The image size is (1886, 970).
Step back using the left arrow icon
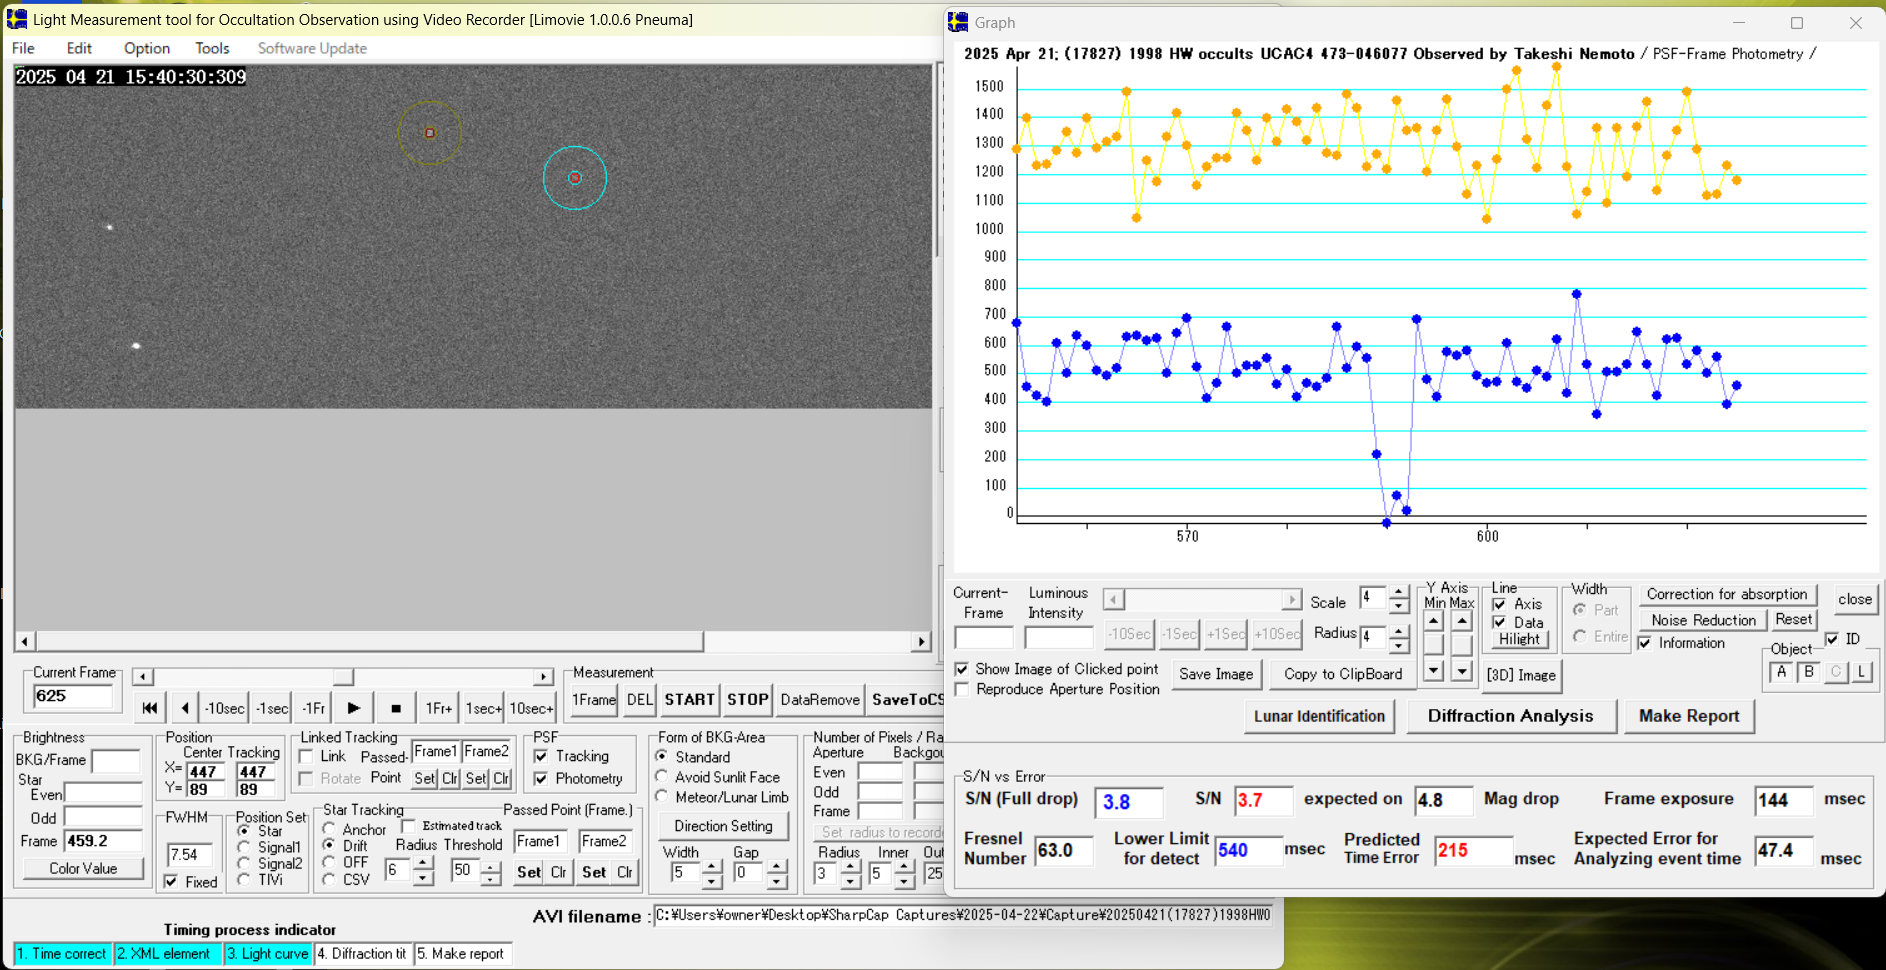[x=185, y=708]
